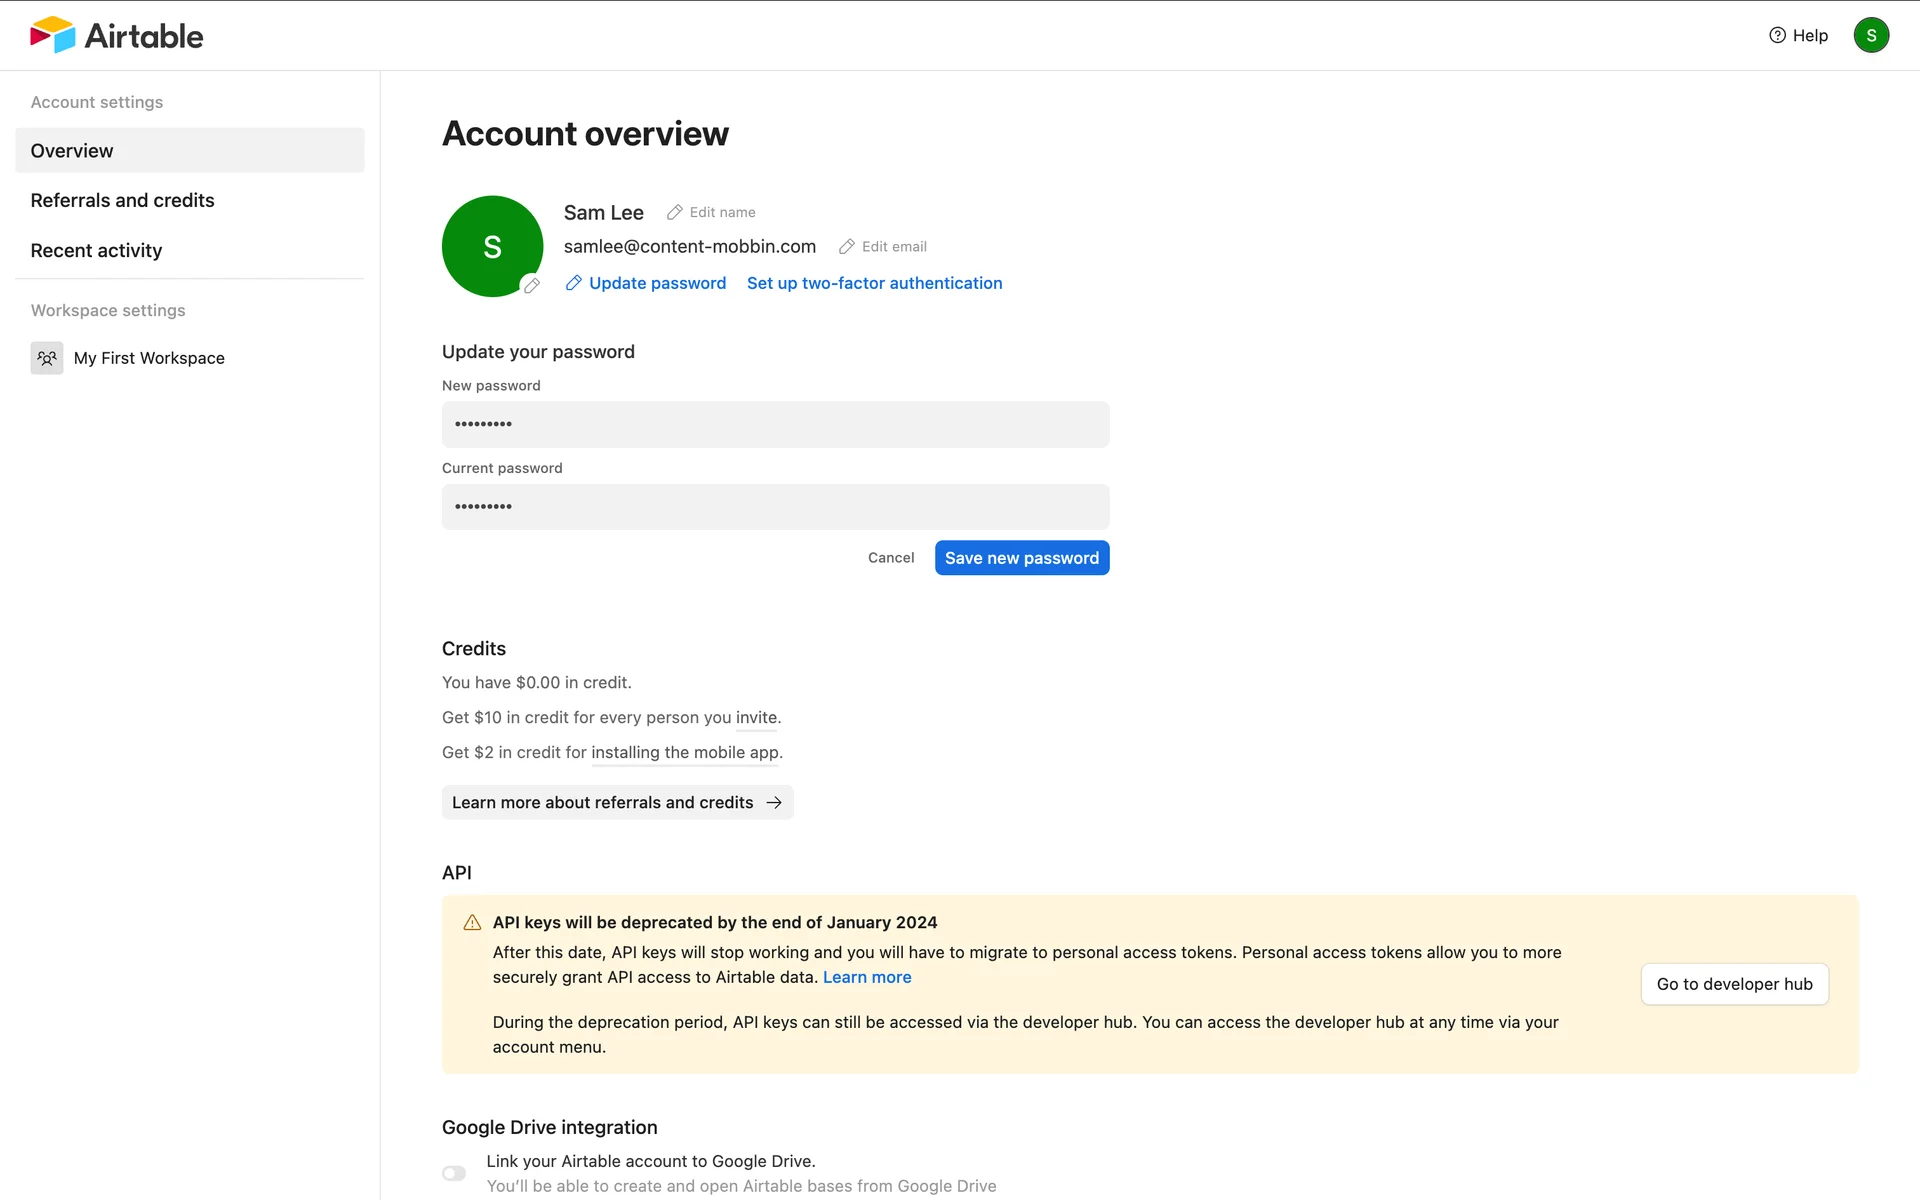The width and height of the screenshot is (1920, 1200).
Task: Click the New password input field
Action: pos(775,424)
